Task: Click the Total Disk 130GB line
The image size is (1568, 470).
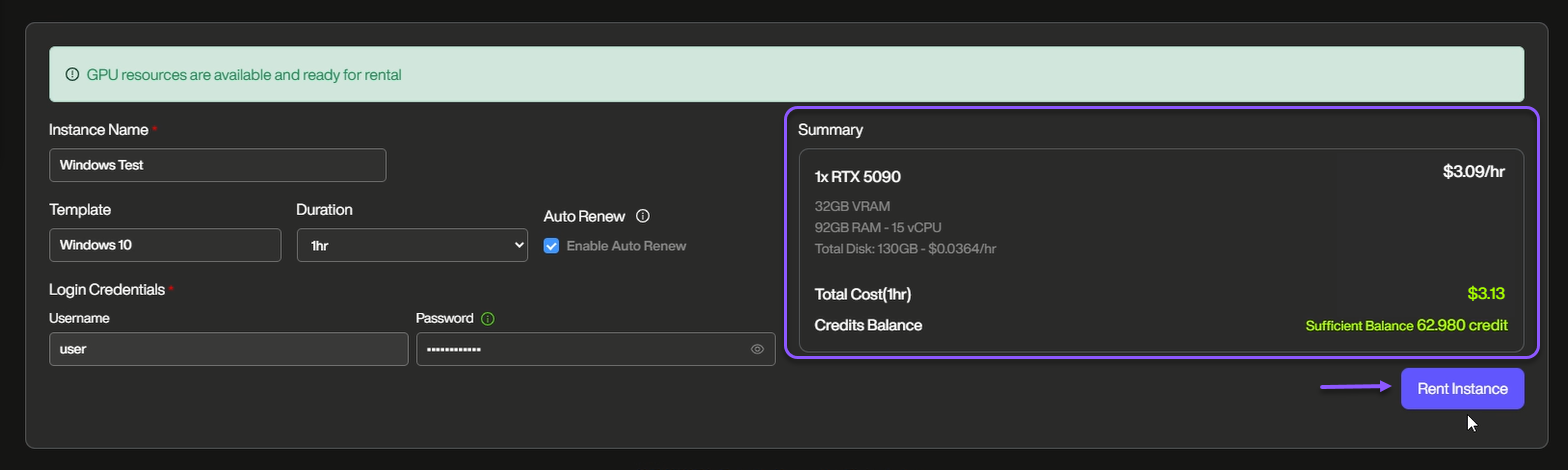Action: (905, 248)
